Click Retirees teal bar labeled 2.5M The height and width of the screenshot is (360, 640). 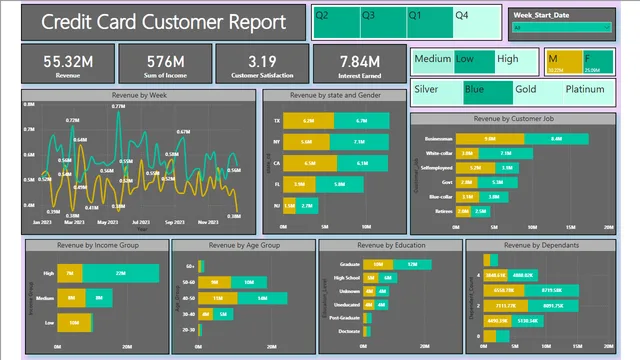480,211
